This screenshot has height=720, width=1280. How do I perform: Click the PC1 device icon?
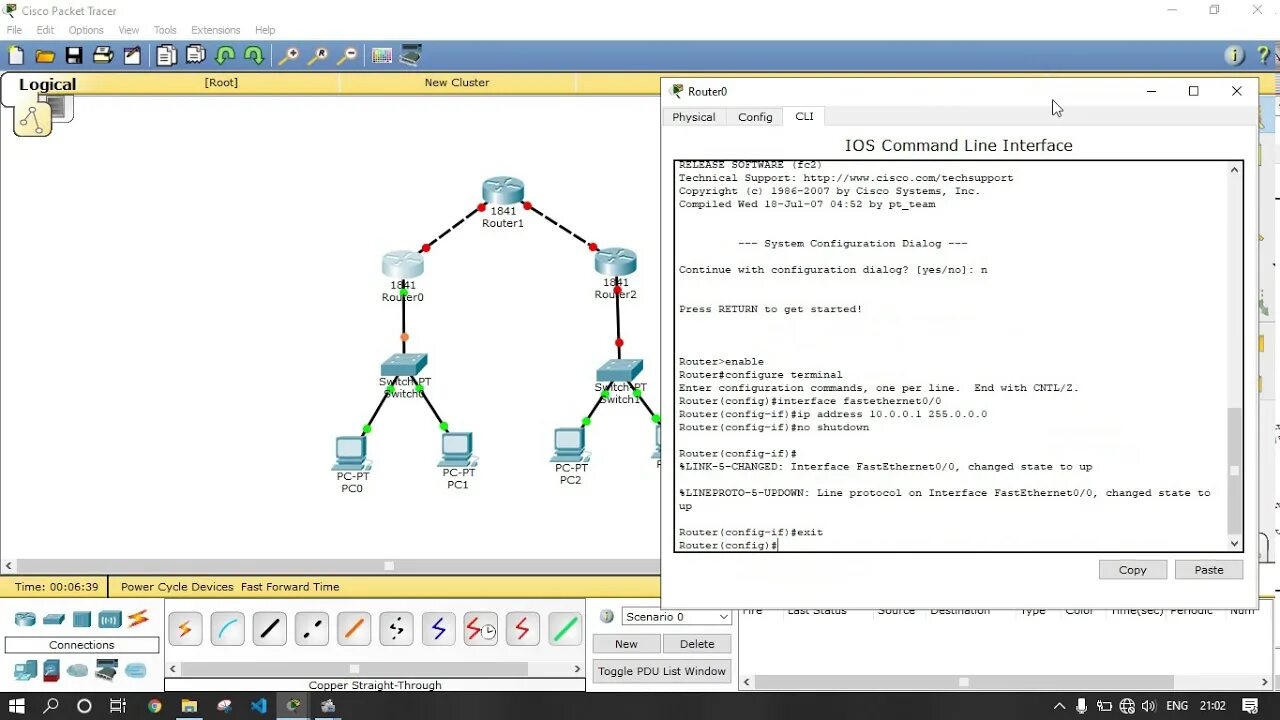[x=457, y=450]
